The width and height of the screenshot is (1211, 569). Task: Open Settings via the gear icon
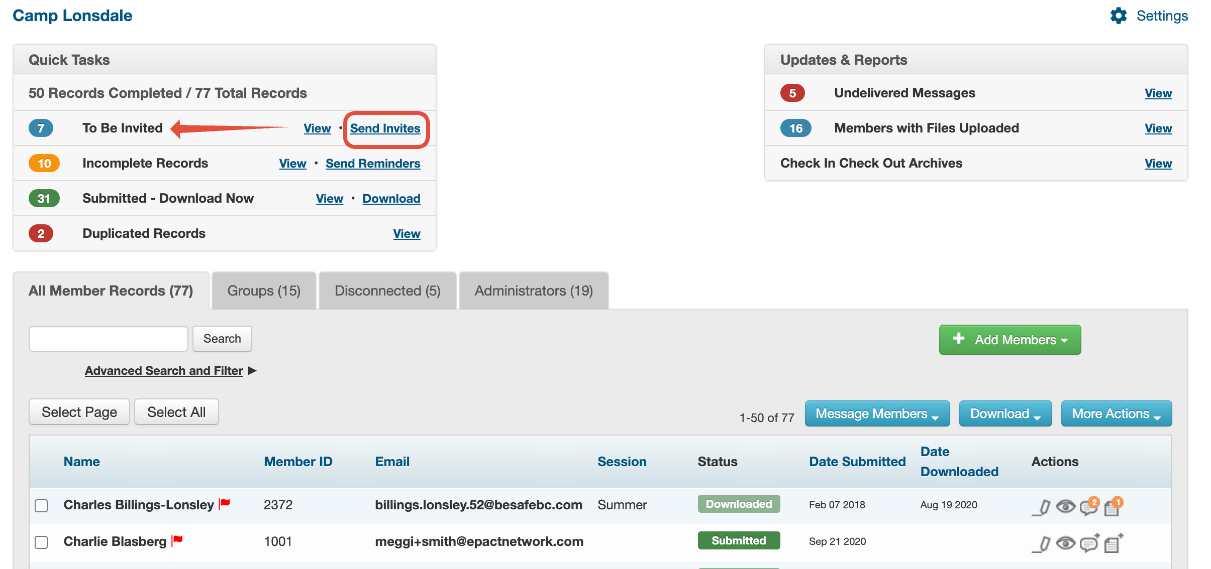pyautogui.click(x=1118, y=16)
